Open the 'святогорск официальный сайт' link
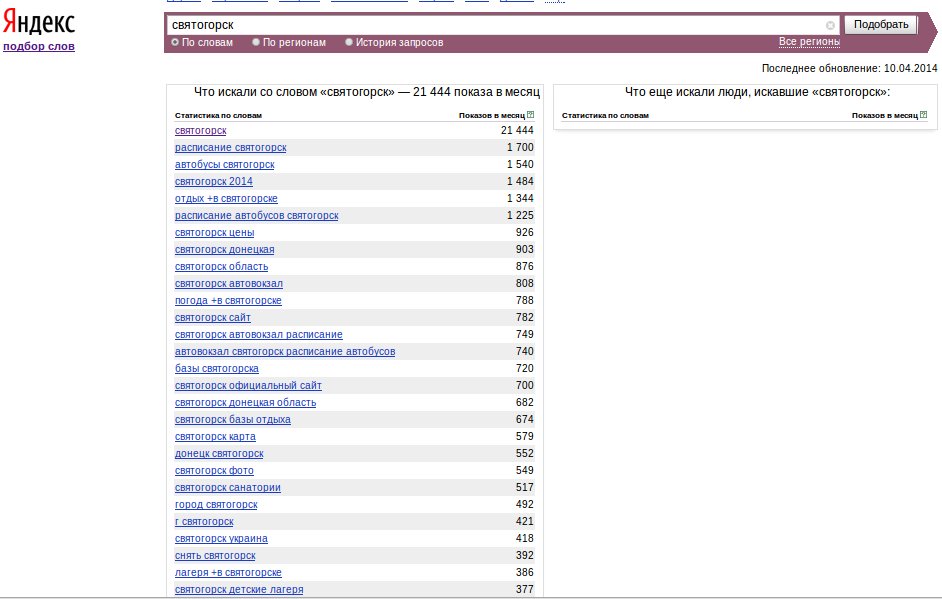The height and width of the screenshot is (599, 942). point(248,386)
